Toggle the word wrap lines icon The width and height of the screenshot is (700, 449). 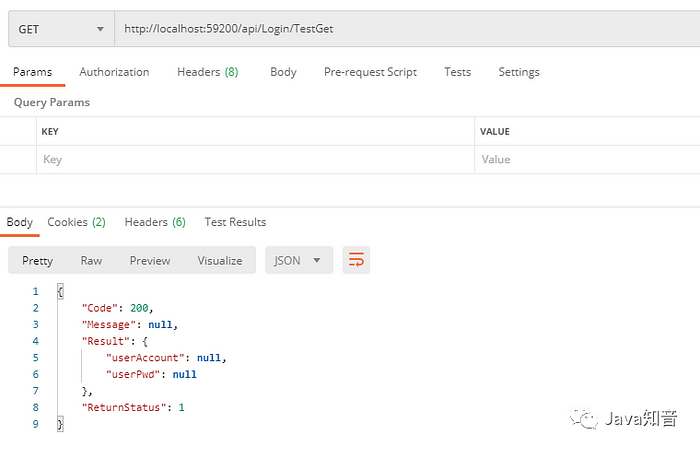(356, 260)
